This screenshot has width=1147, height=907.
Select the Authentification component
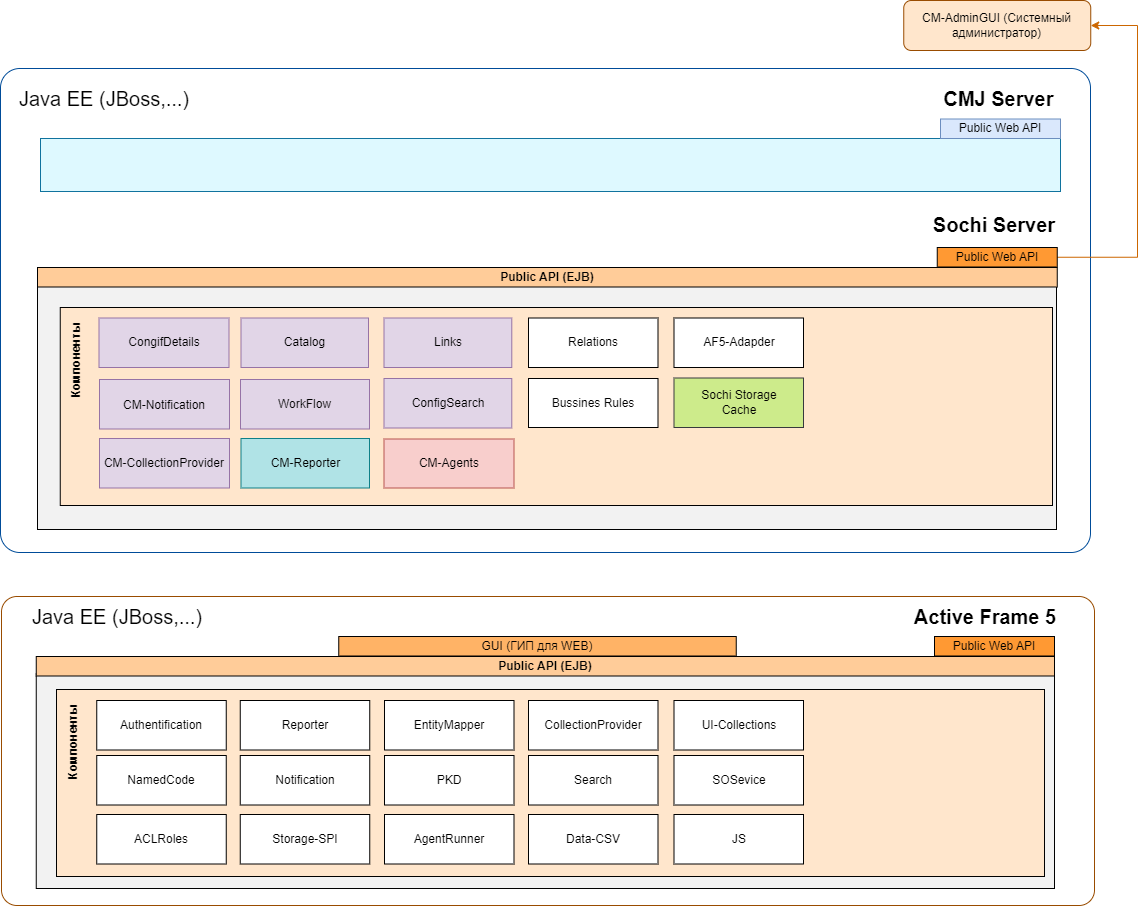[161, 725]
